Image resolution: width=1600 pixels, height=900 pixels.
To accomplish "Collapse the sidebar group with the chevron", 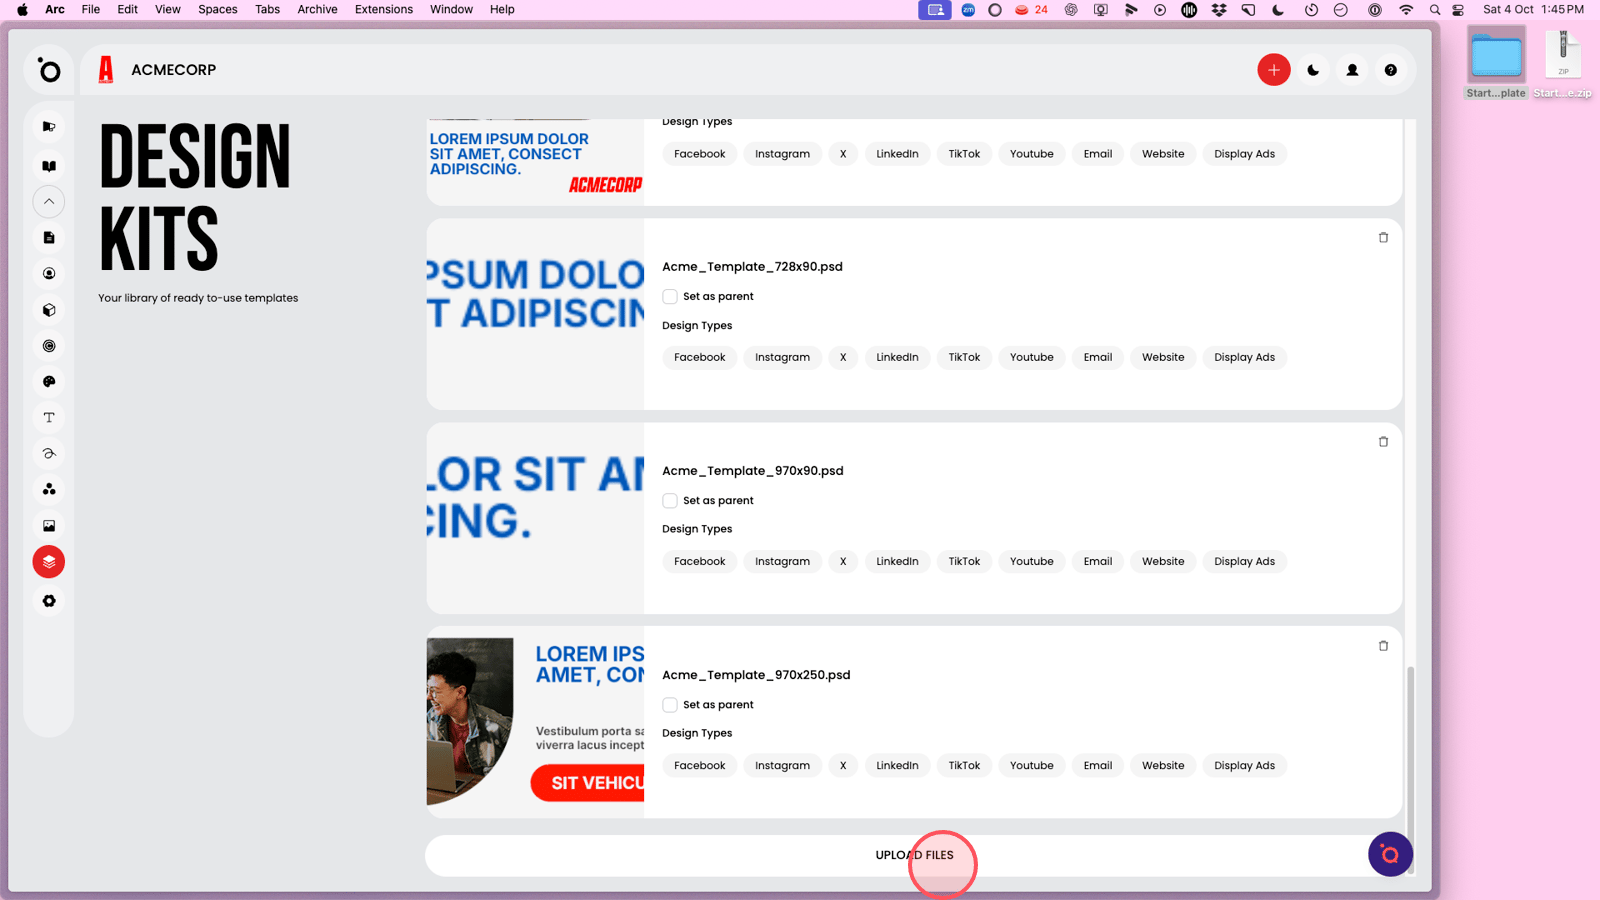I will click(49, 202).
